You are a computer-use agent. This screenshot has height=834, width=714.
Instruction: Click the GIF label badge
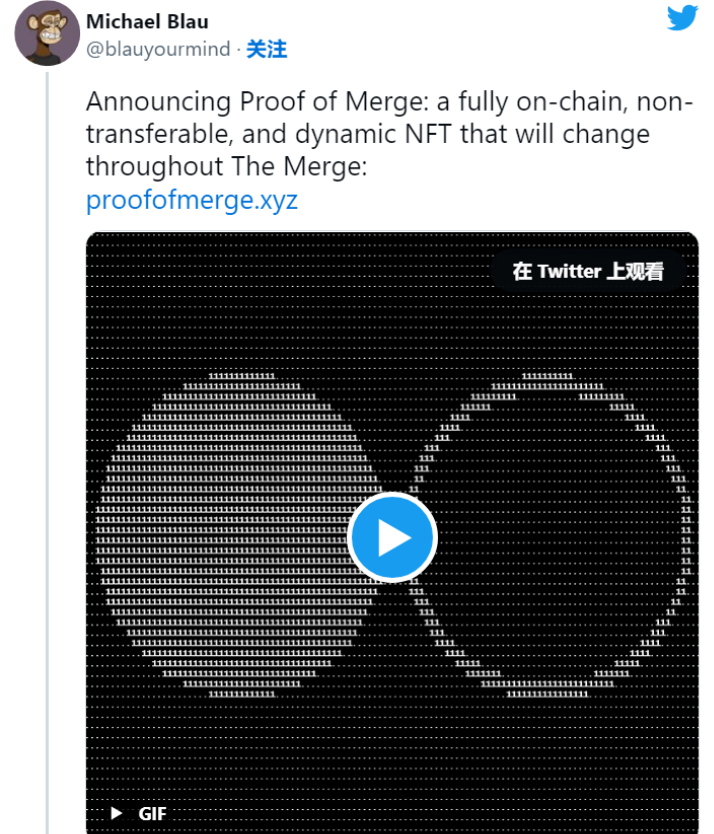(x=152, y=813)
